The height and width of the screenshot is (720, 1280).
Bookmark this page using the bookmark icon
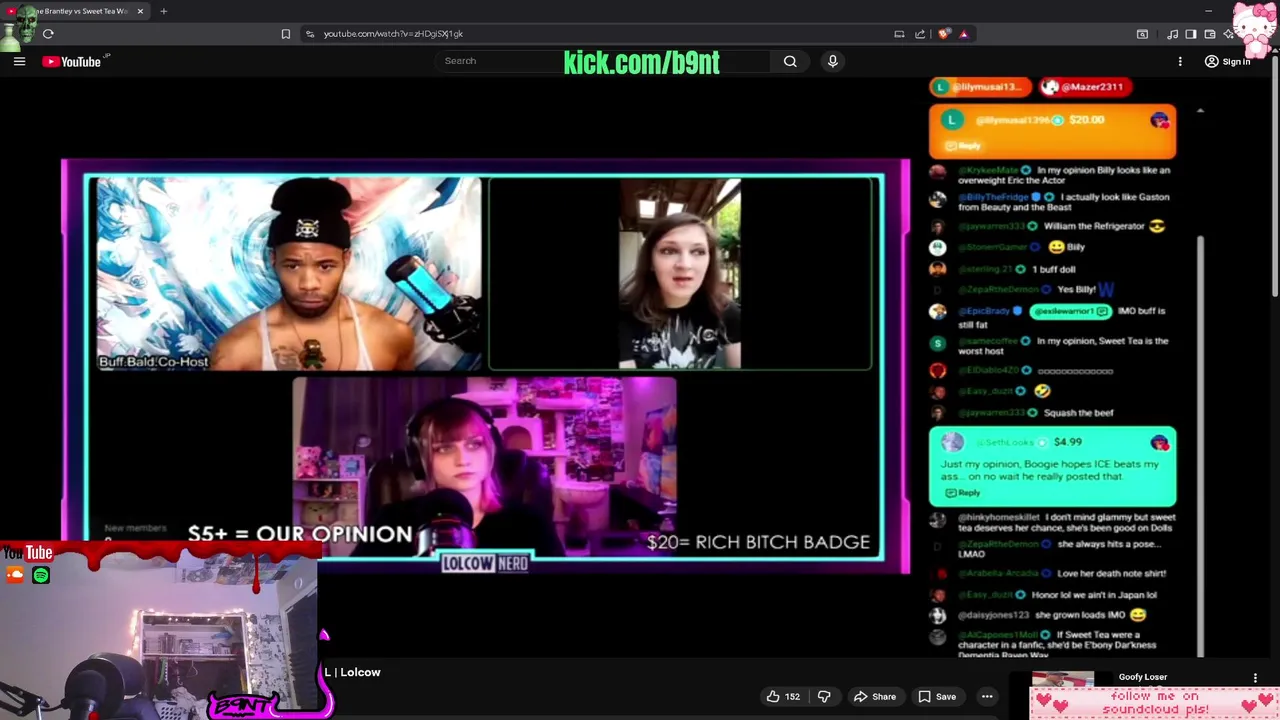coord(285,34)
